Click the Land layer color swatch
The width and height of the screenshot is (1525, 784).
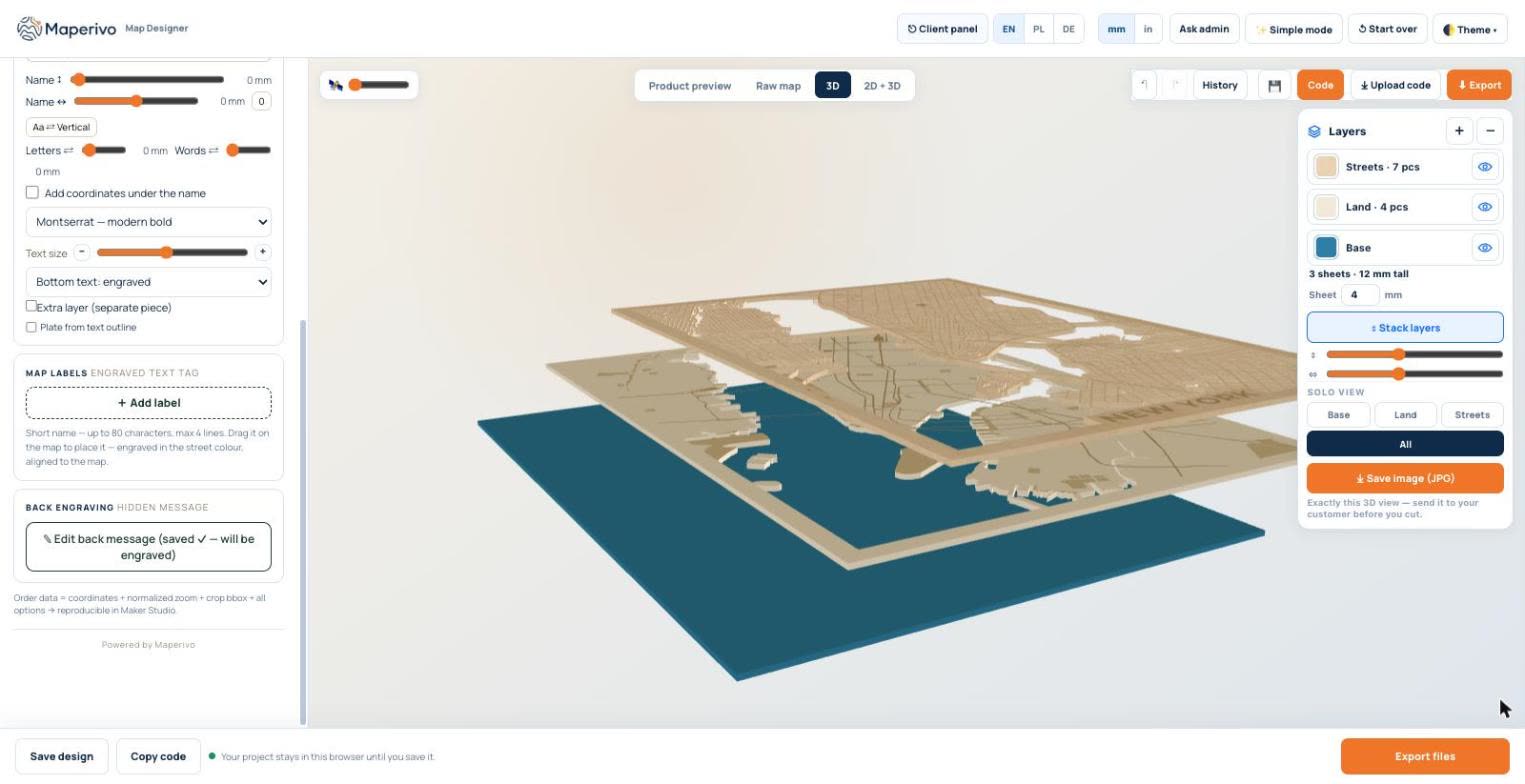pyautogui.click(x=1326, y=207)
